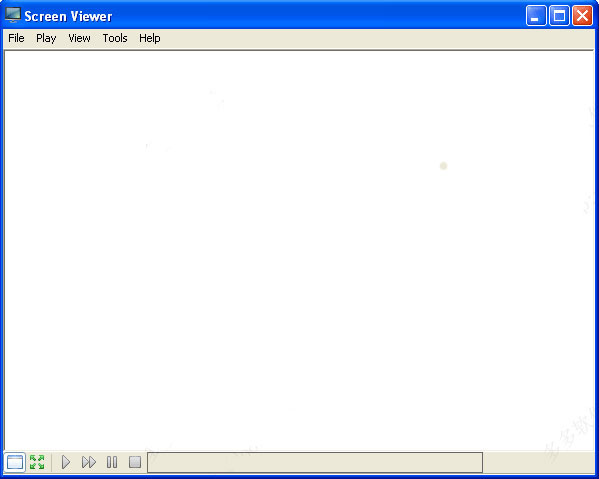Click inside the playback progress bar
599x479 pixels.
click(x=315, y=463)
